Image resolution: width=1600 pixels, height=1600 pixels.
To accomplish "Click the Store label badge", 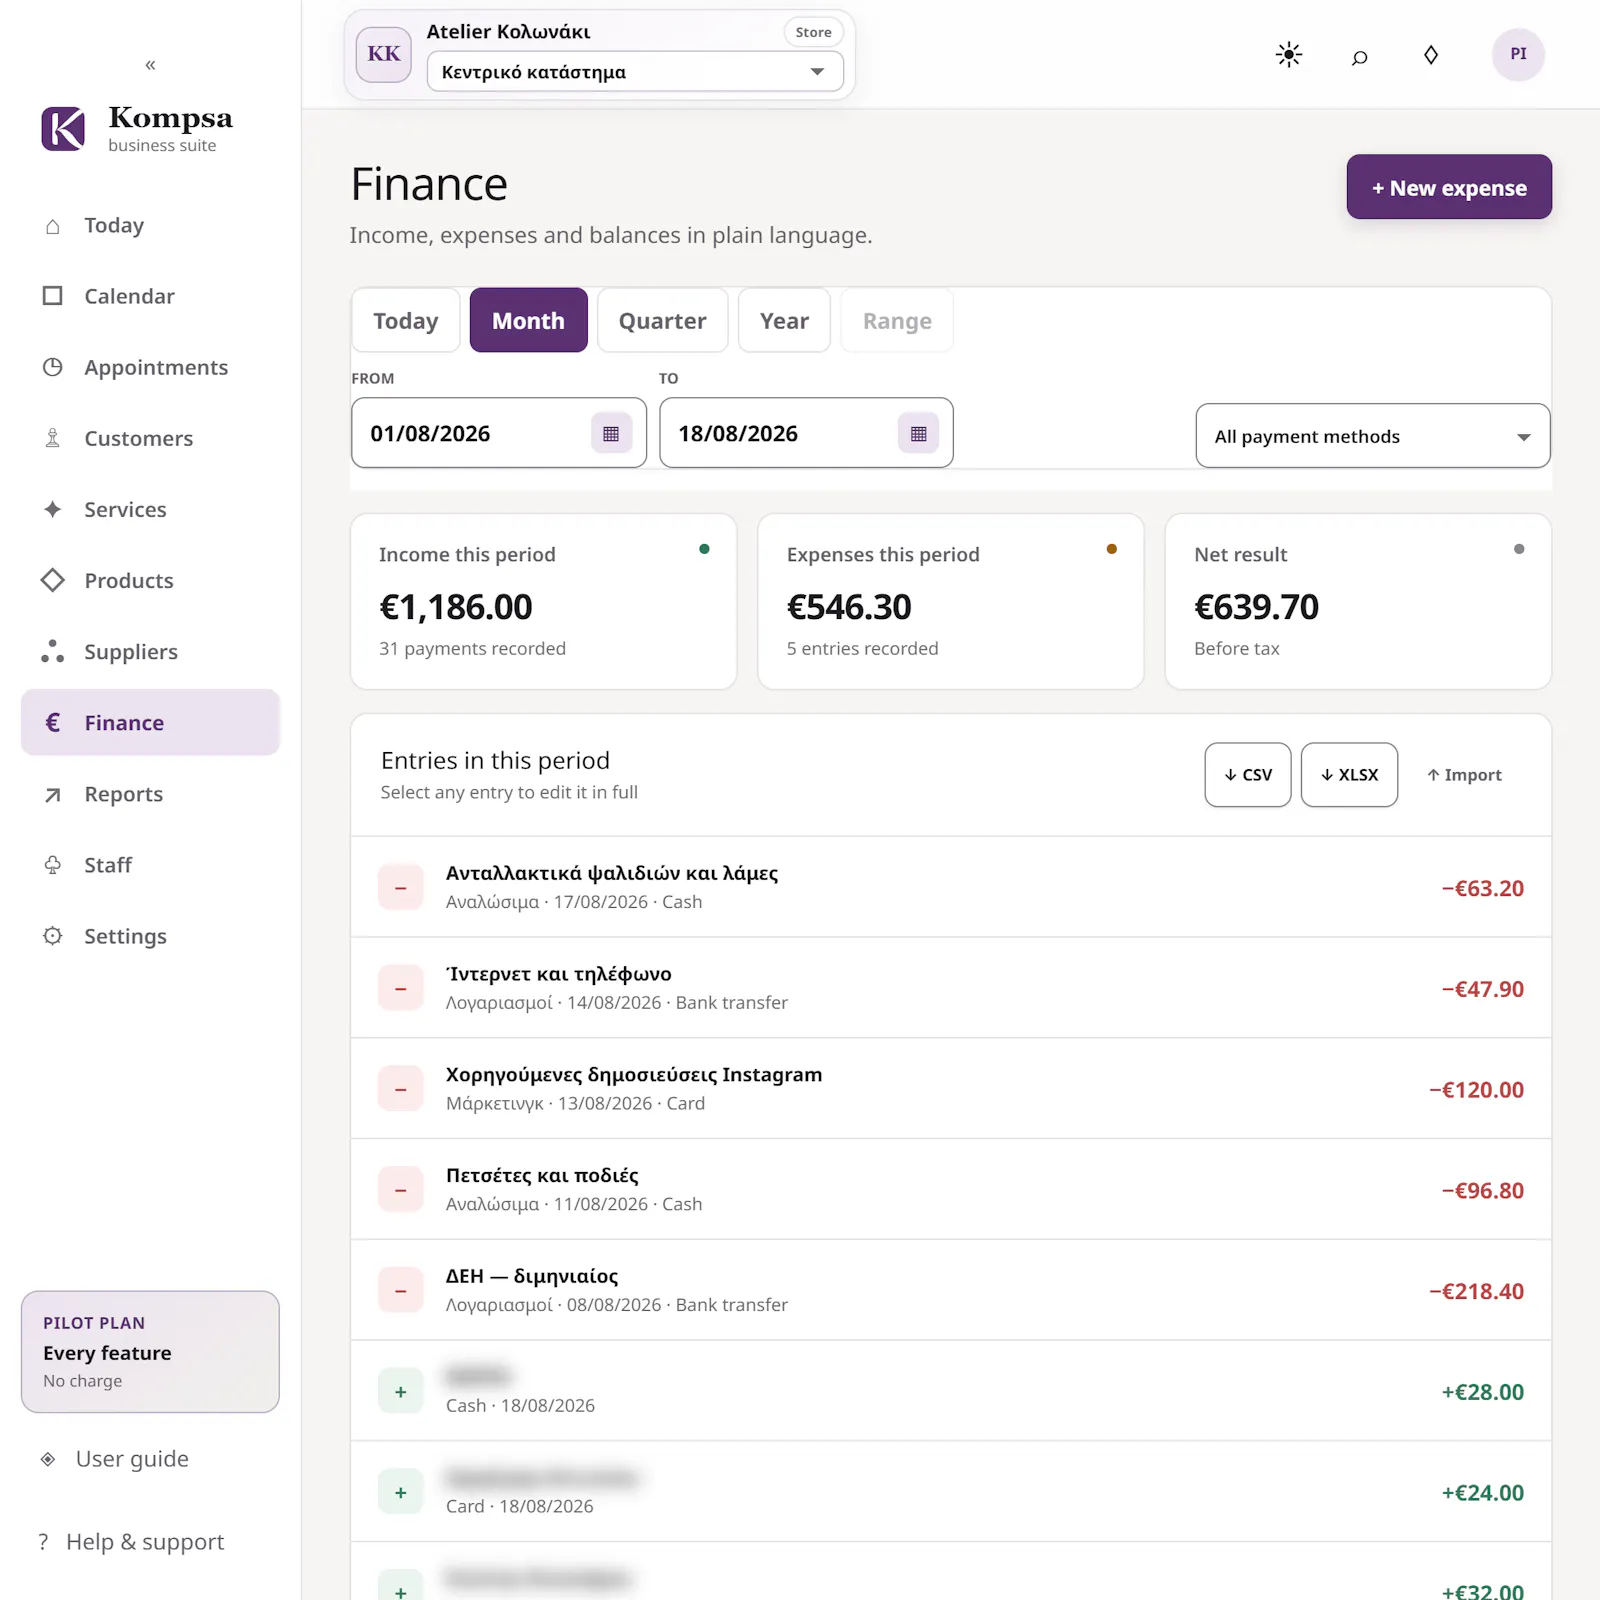I will [x=814, y=32].
